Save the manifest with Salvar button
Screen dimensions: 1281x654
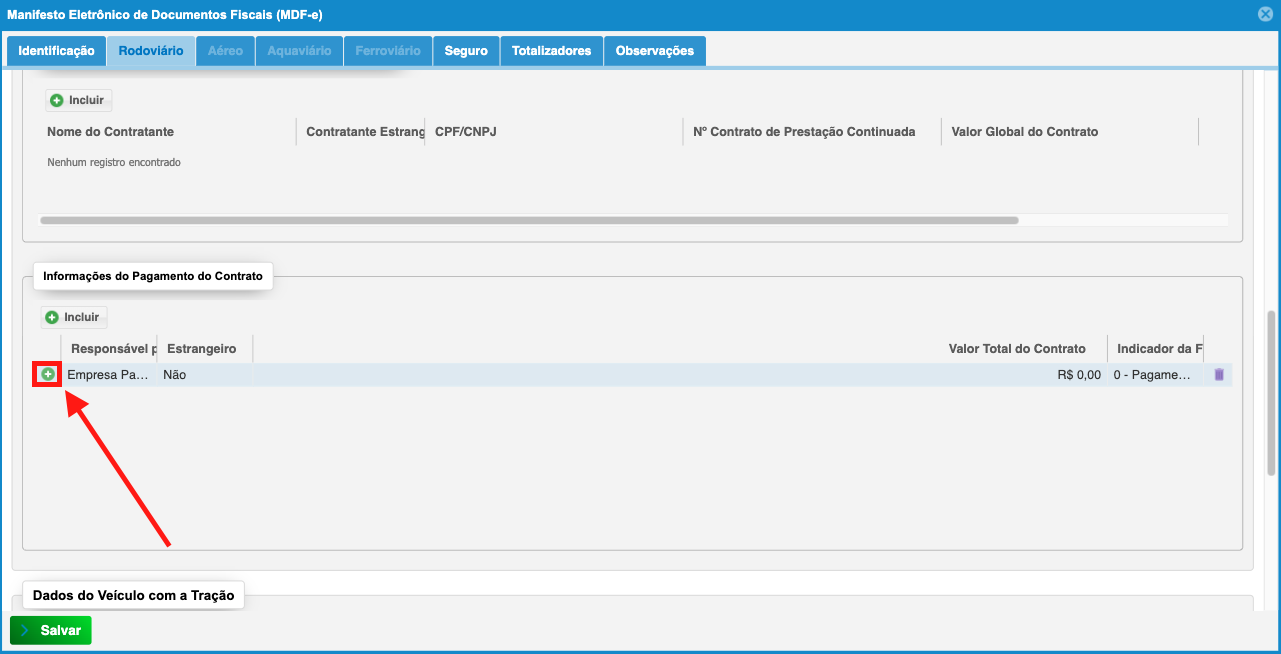51,631
